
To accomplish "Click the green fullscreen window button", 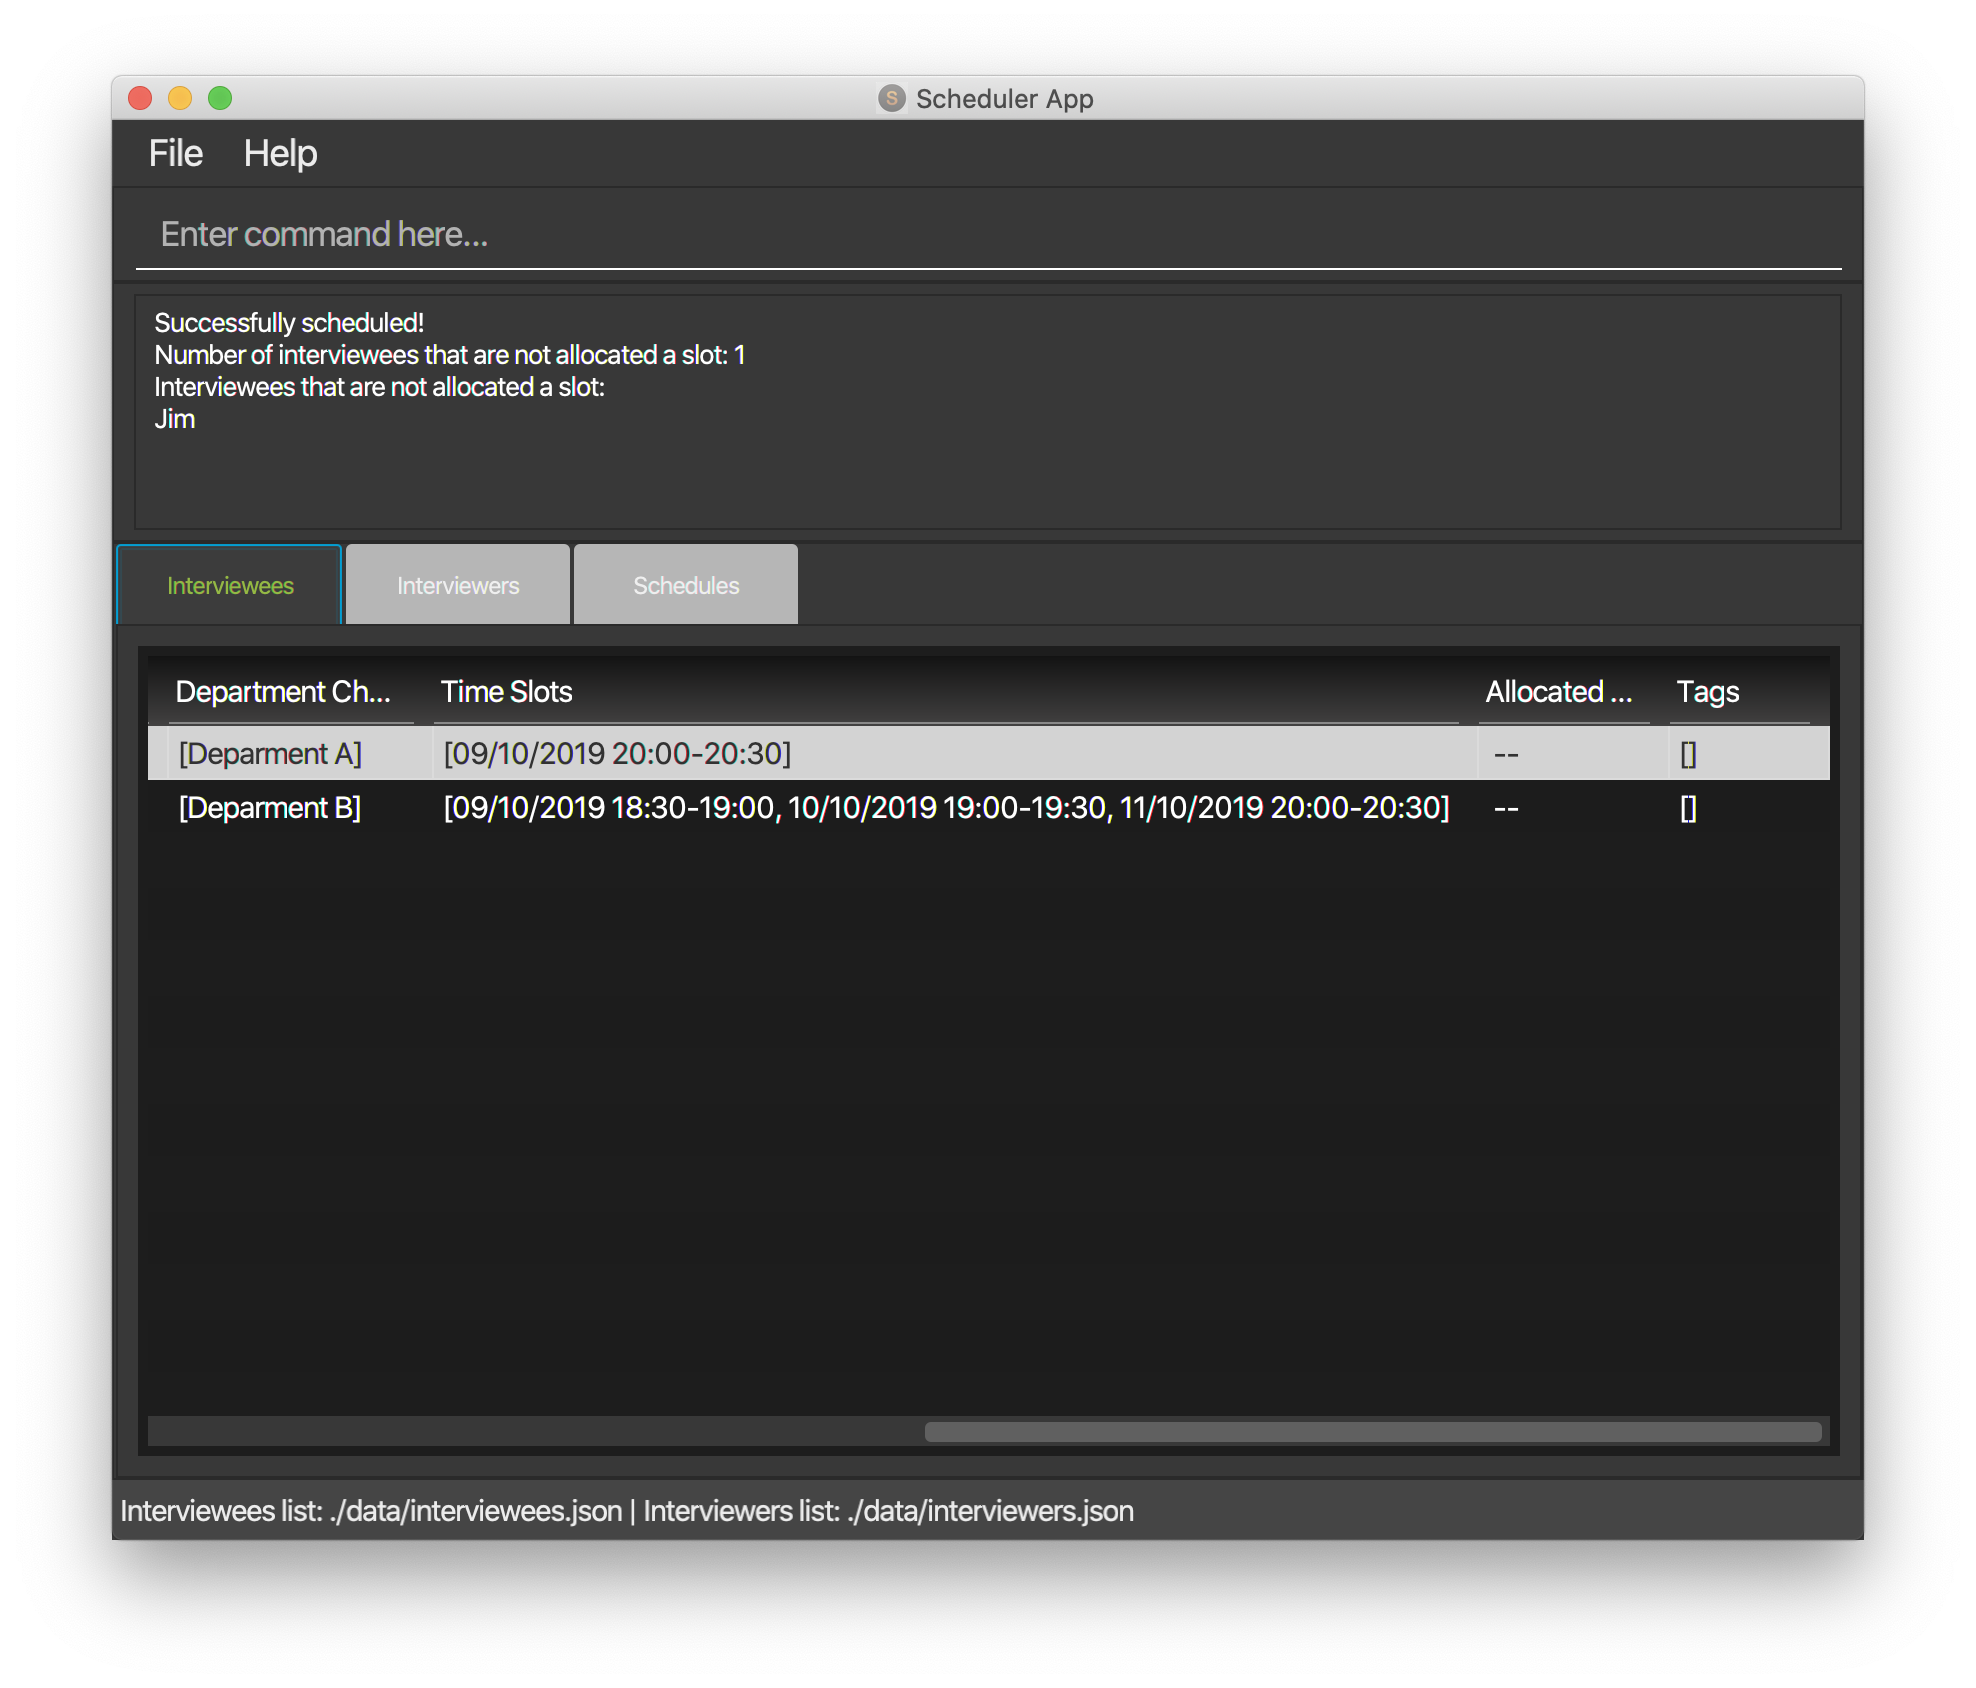I will (220, 98).
